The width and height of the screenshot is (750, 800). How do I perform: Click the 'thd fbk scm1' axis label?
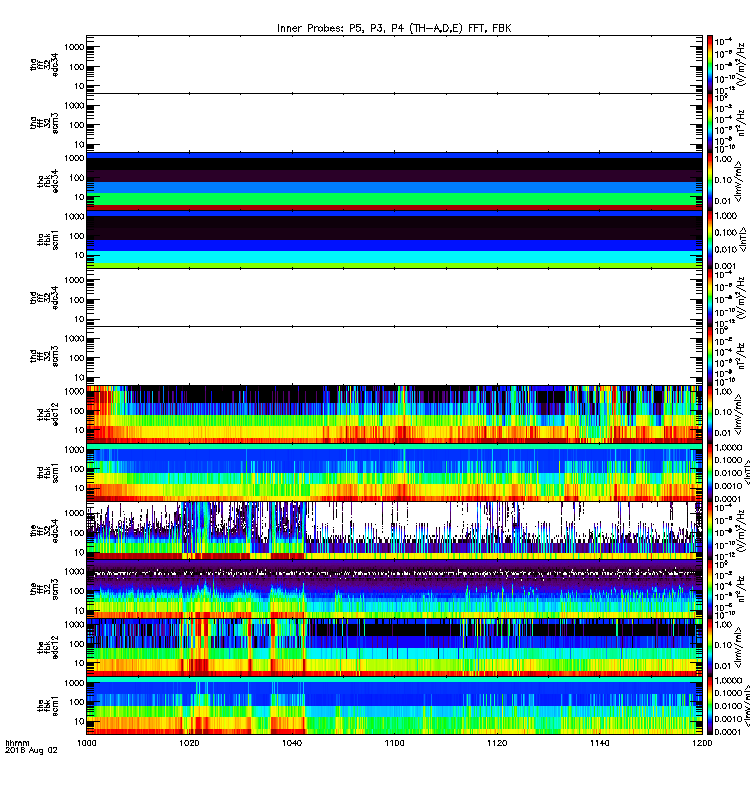tap(48, 472)
